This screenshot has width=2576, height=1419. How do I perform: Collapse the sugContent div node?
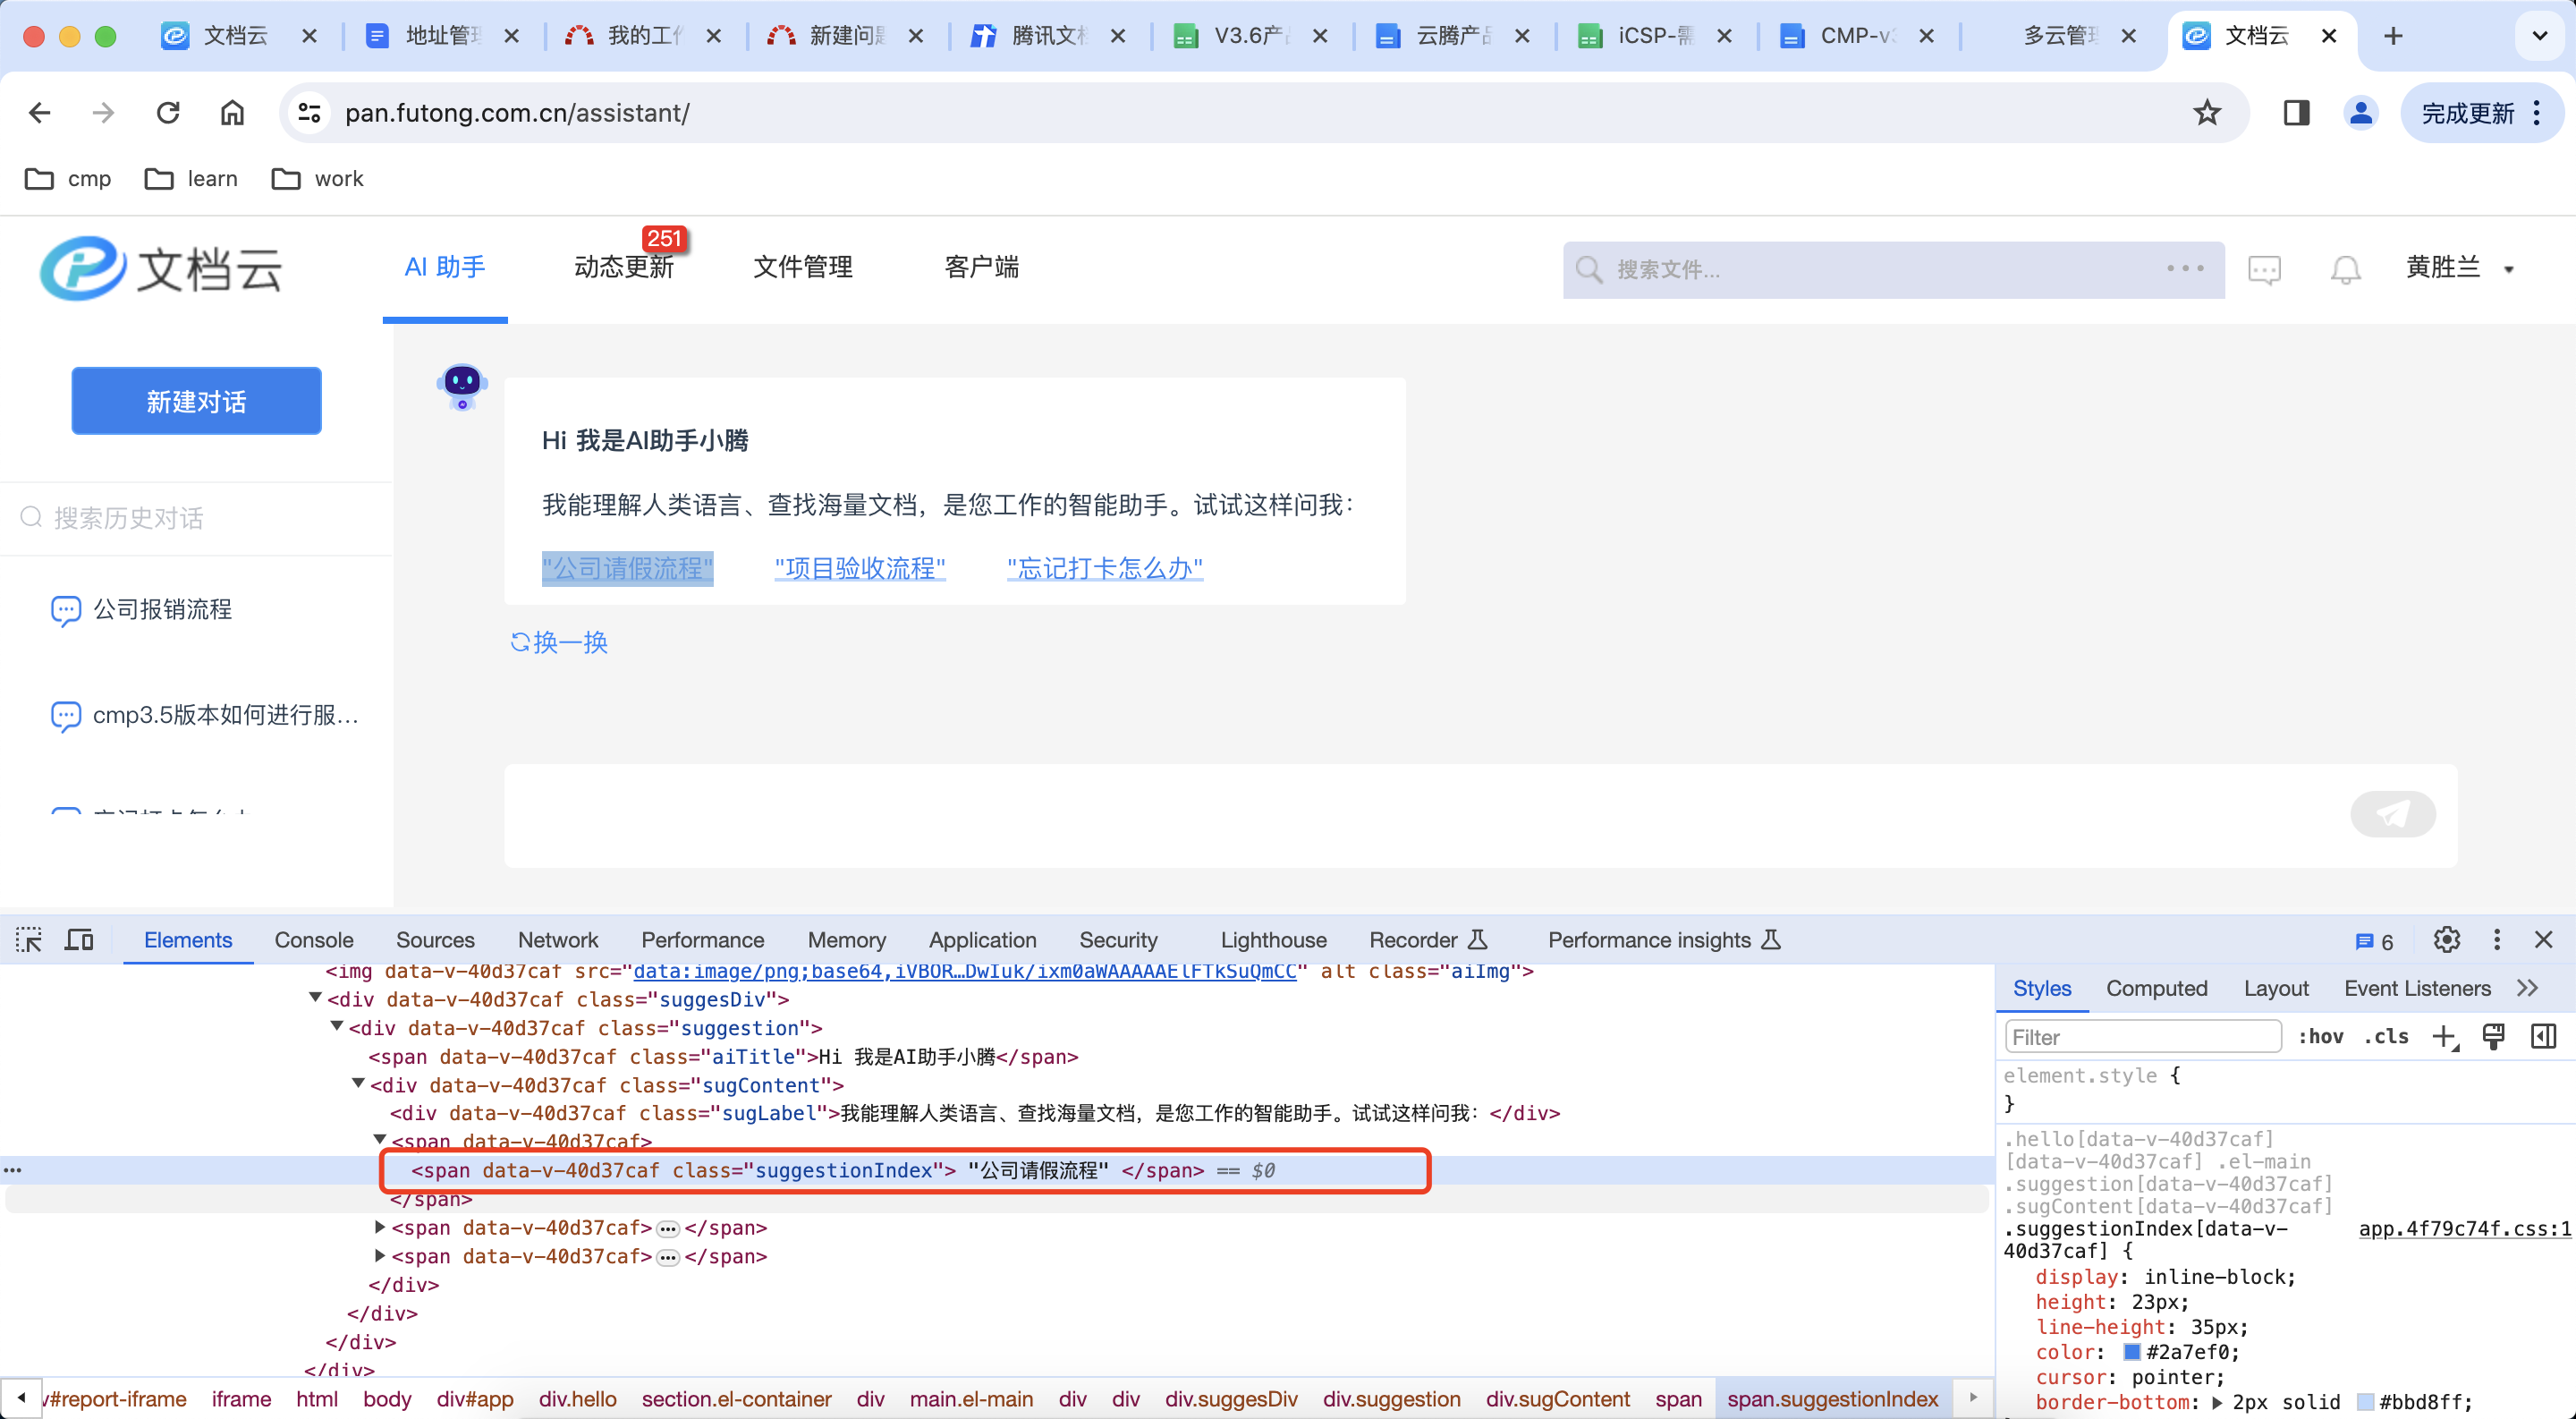tap(358, 1084)
